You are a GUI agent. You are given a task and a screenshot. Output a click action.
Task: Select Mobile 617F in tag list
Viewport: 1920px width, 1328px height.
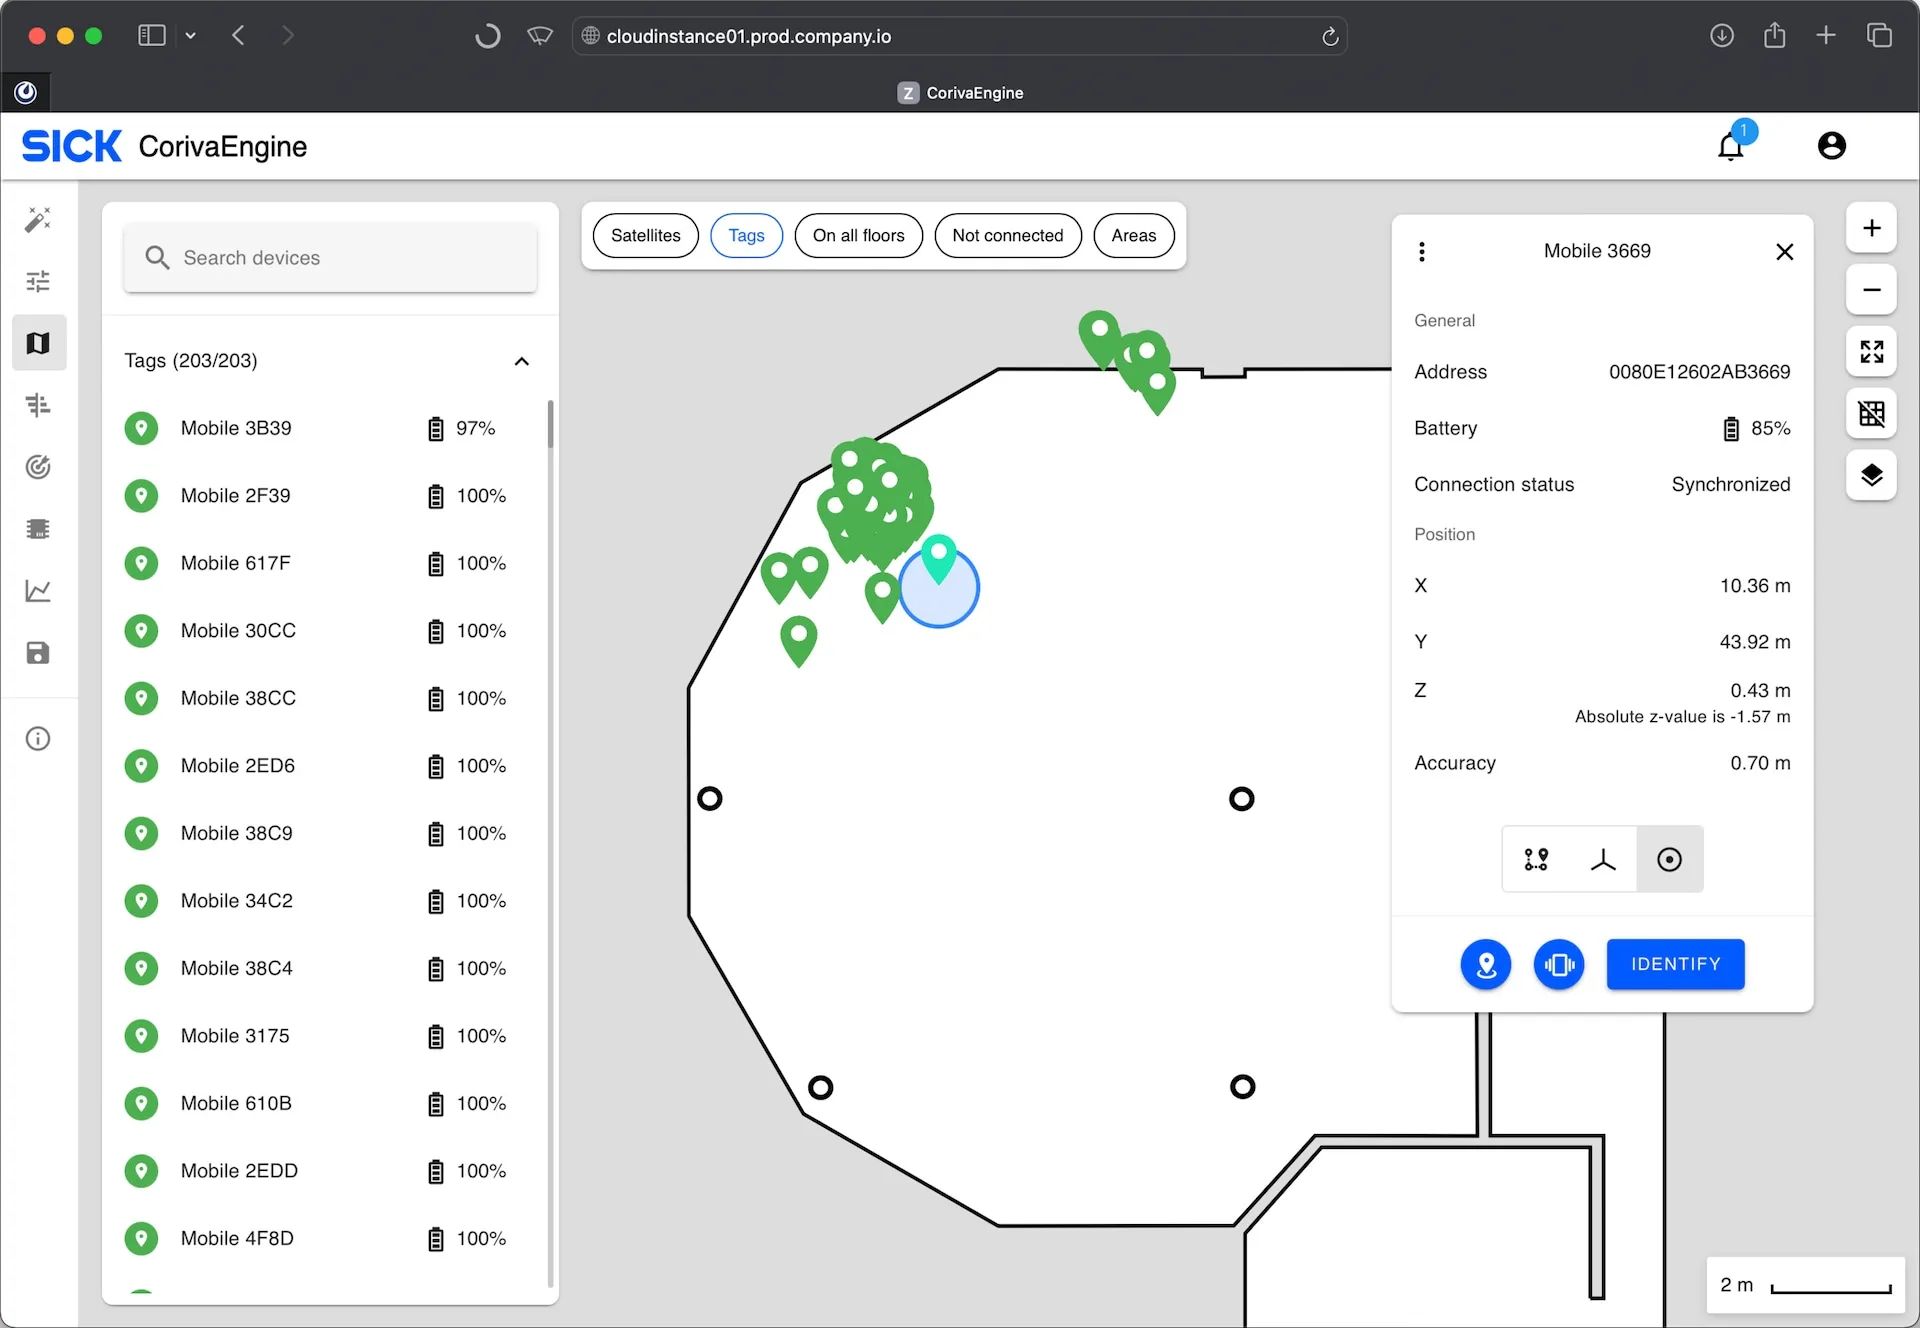pyautogui.click(x=236, y=563)
